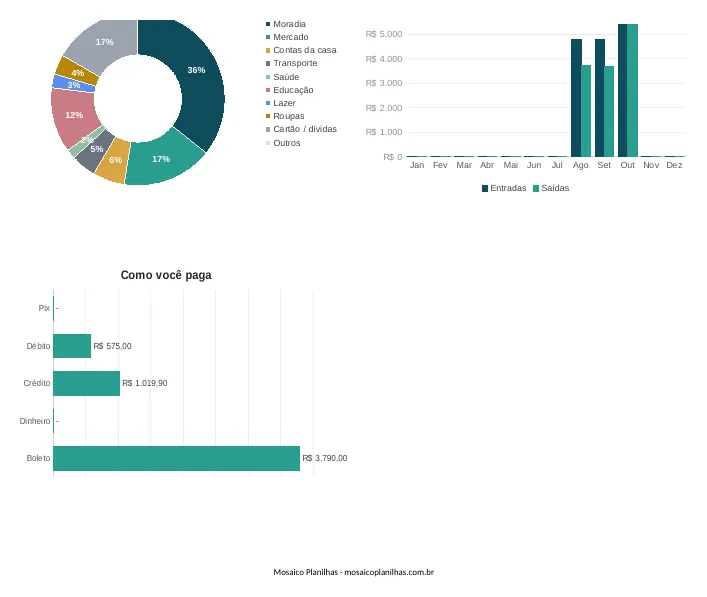Click the R$ 1.019,90 value label
This screenshot has height=597, width=707.
point(145,383)
